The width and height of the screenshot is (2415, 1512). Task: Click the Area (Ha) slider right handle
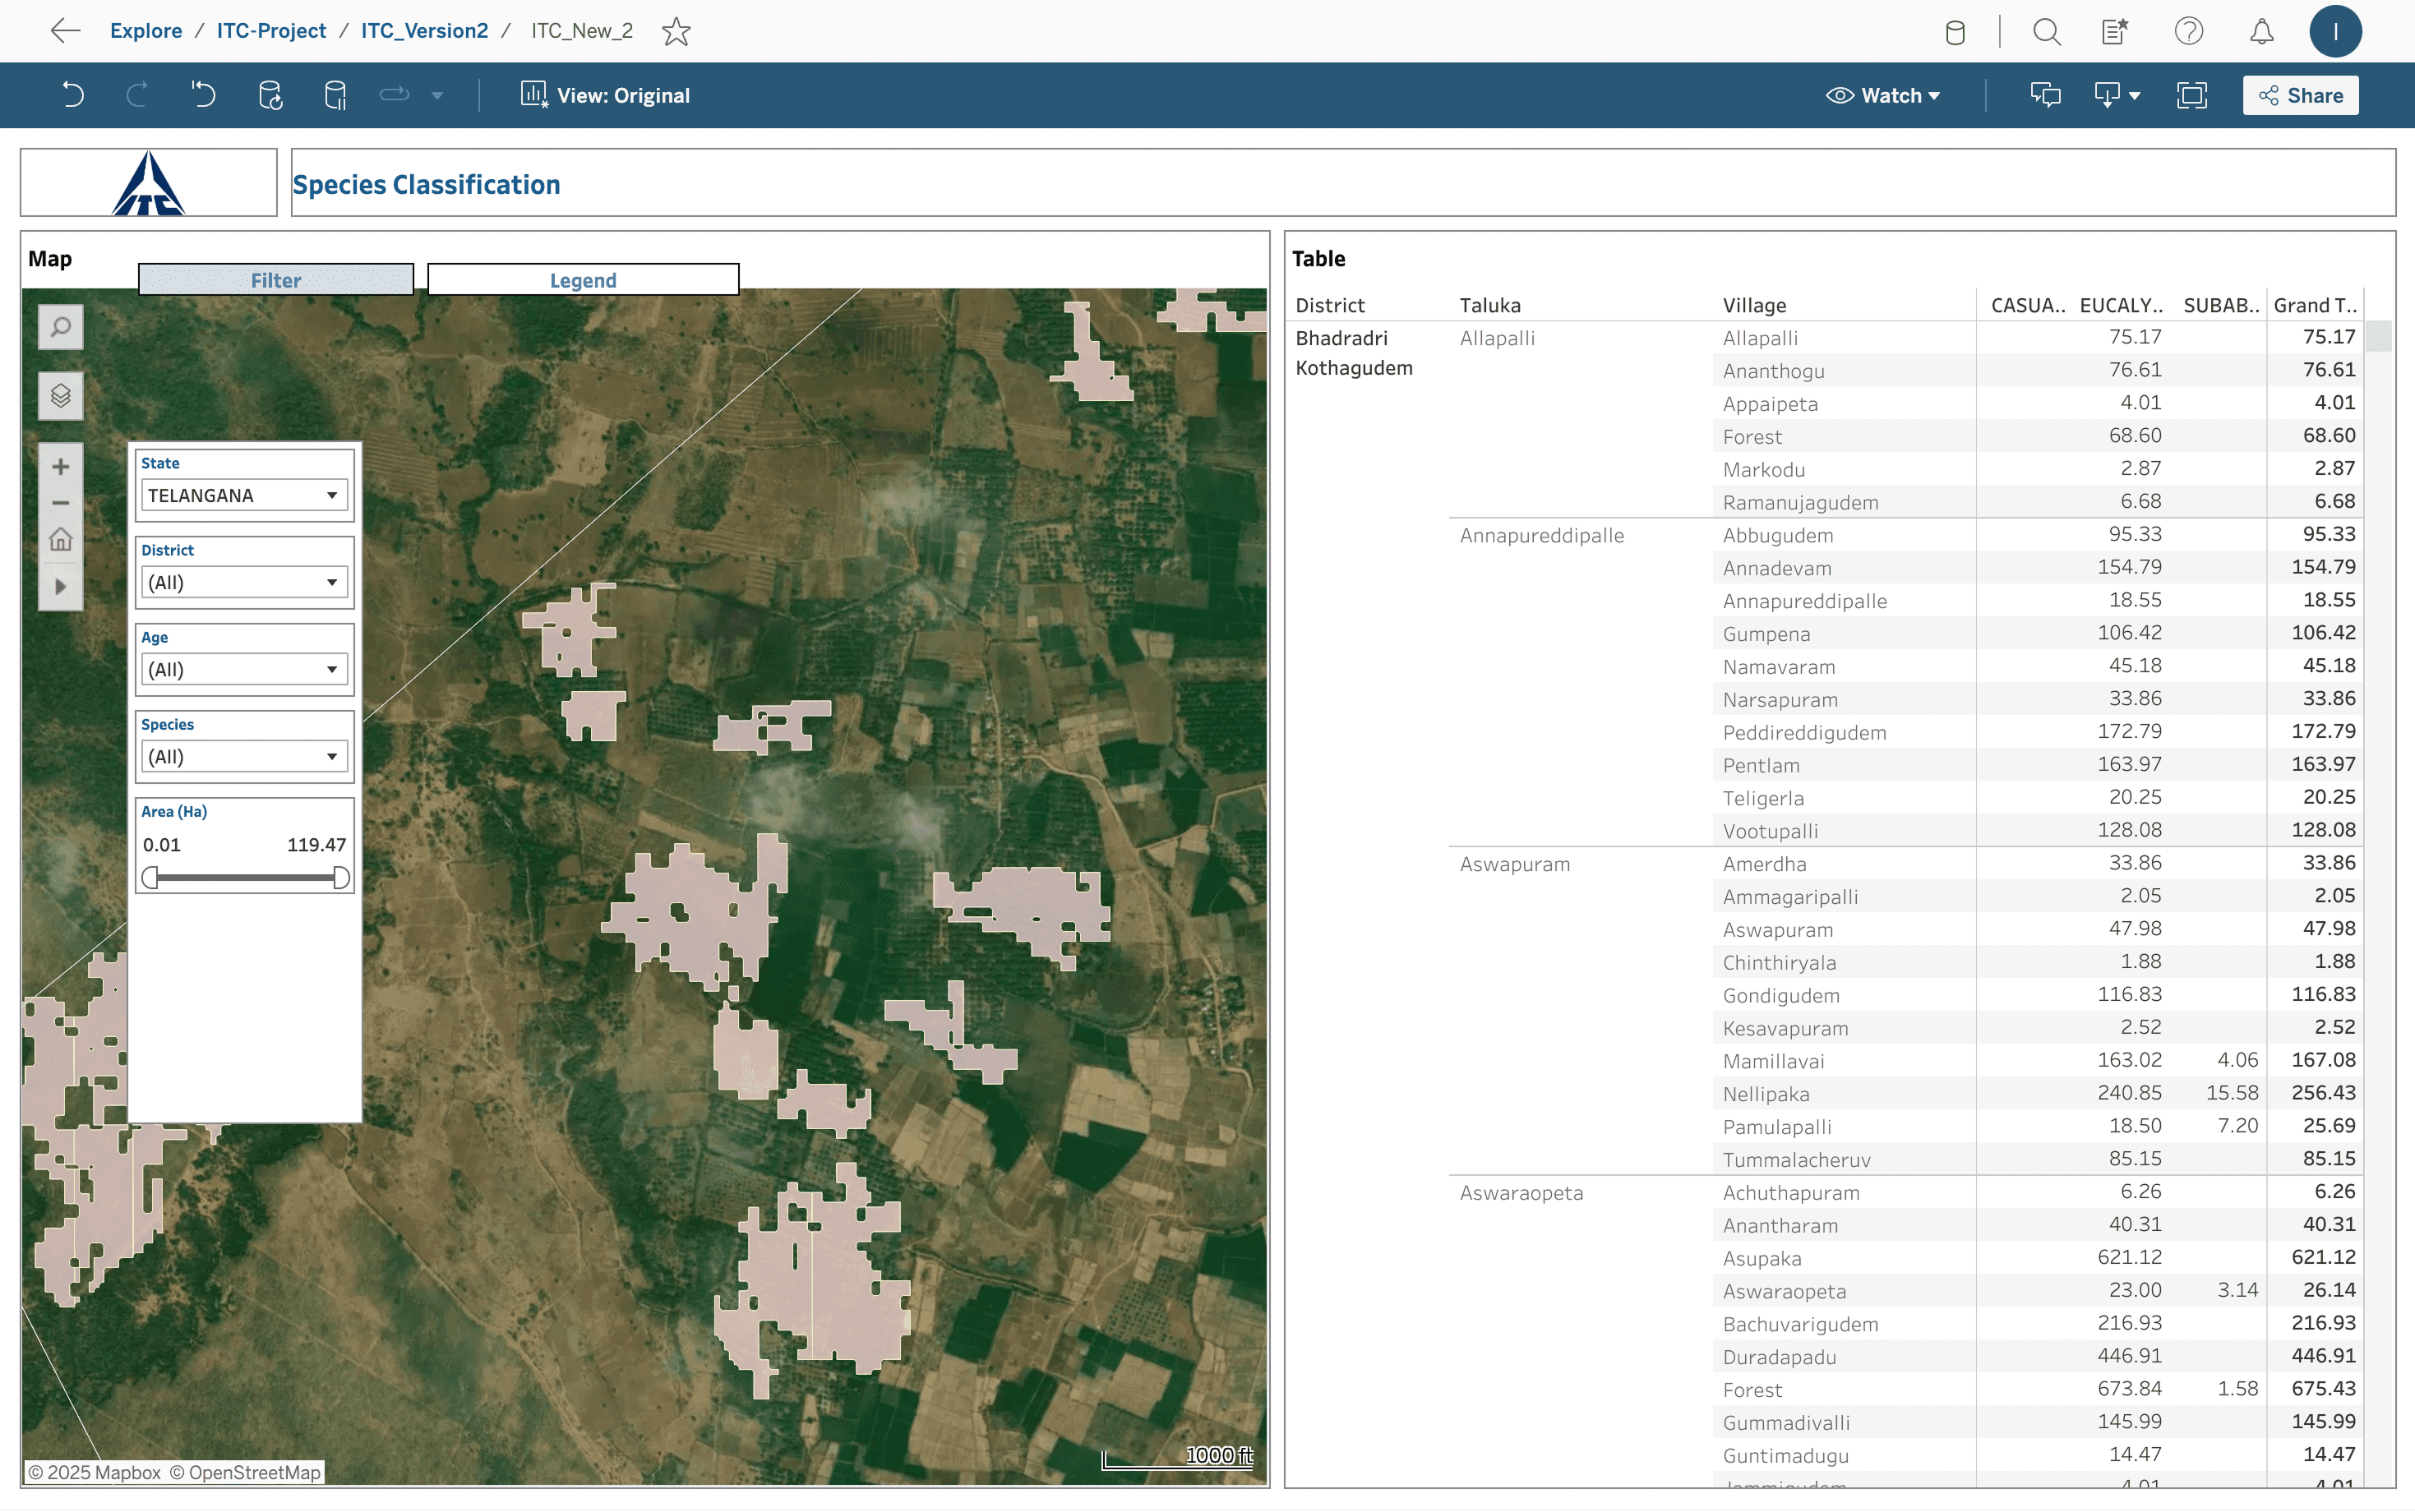point(341,878)
